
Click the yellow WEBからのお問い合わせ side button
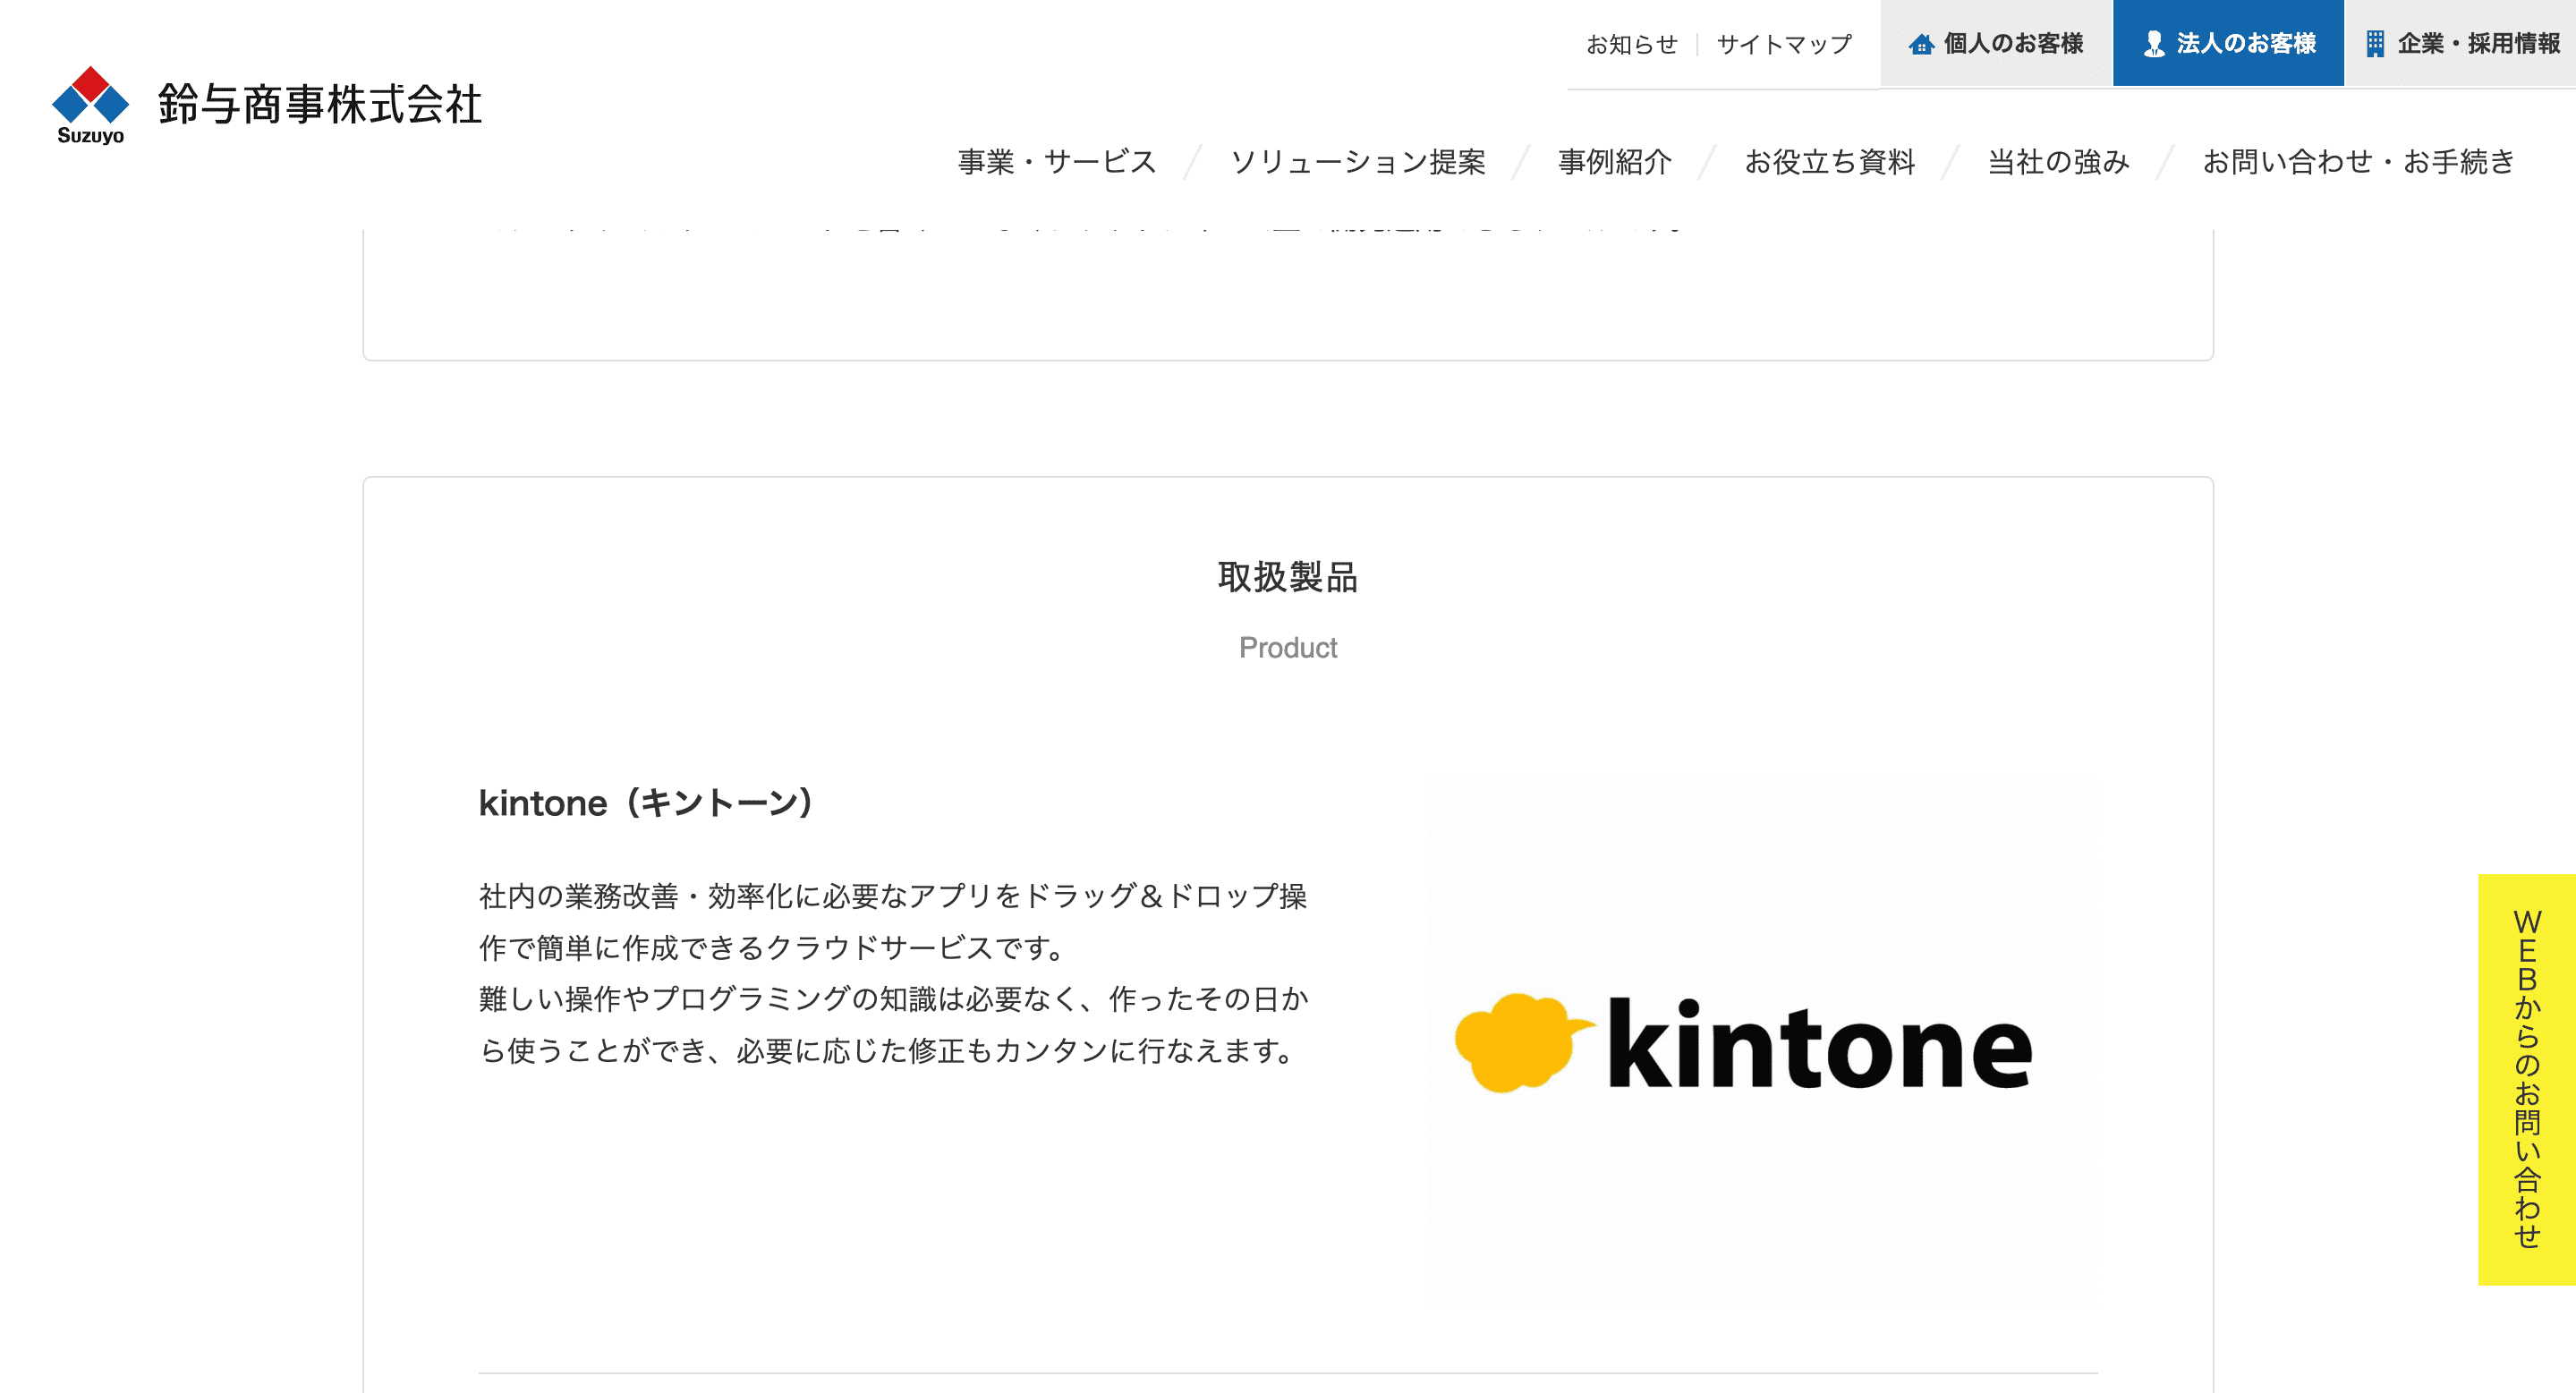2526,1079
